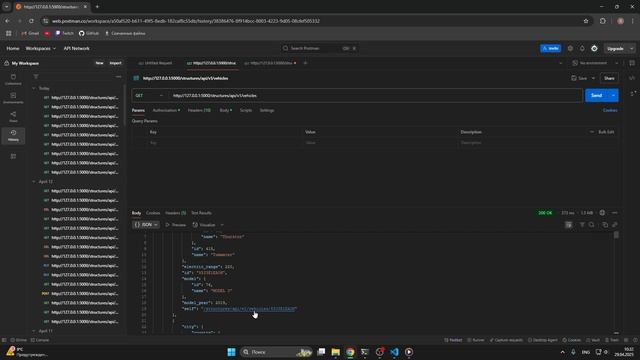The image size is (640, 360).
Task: Open the self URL link in response
Action: (250, 309)
